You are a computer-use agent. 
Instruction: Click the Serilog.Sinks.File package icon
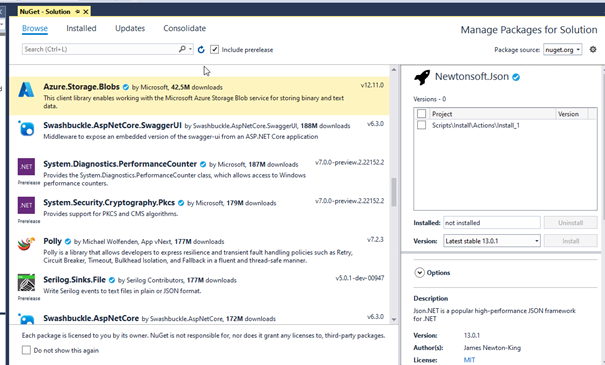(26, 282)
